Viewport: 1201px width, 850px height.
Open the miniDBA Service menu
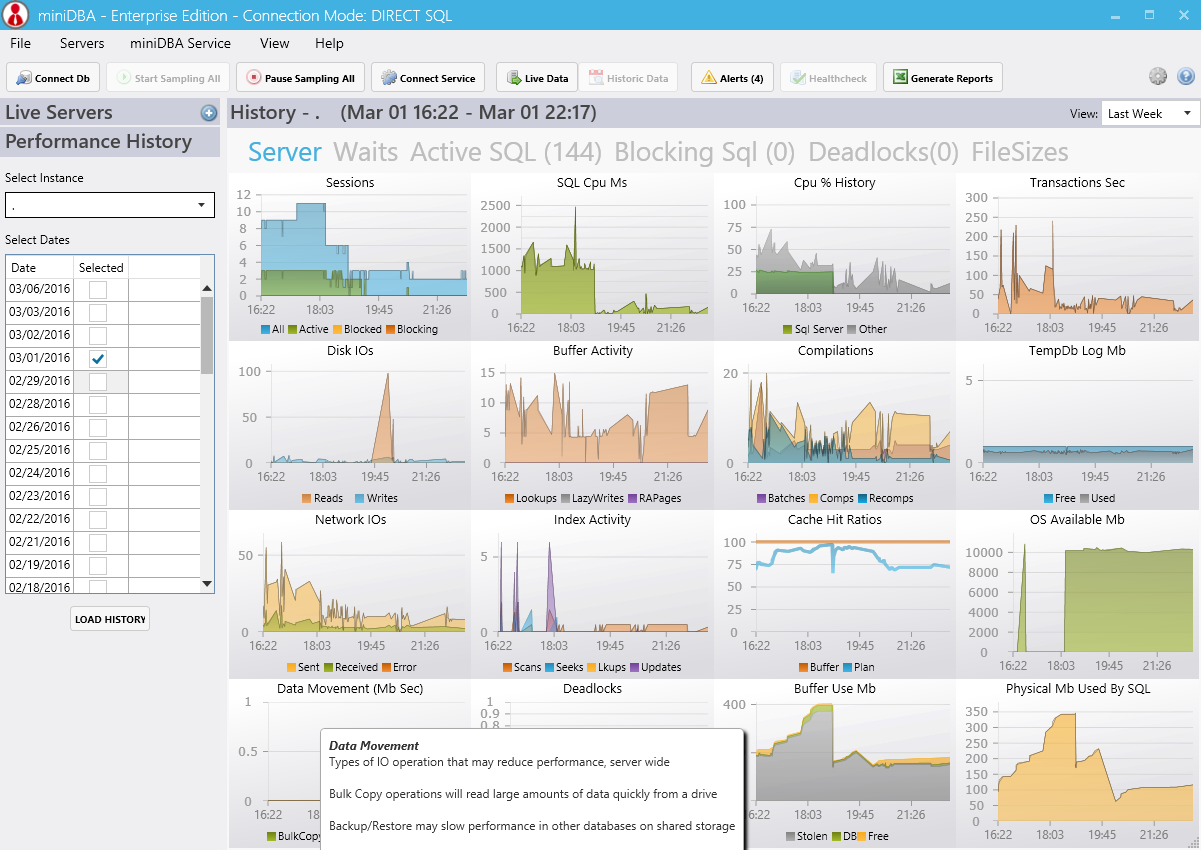[x=180, y=43]
